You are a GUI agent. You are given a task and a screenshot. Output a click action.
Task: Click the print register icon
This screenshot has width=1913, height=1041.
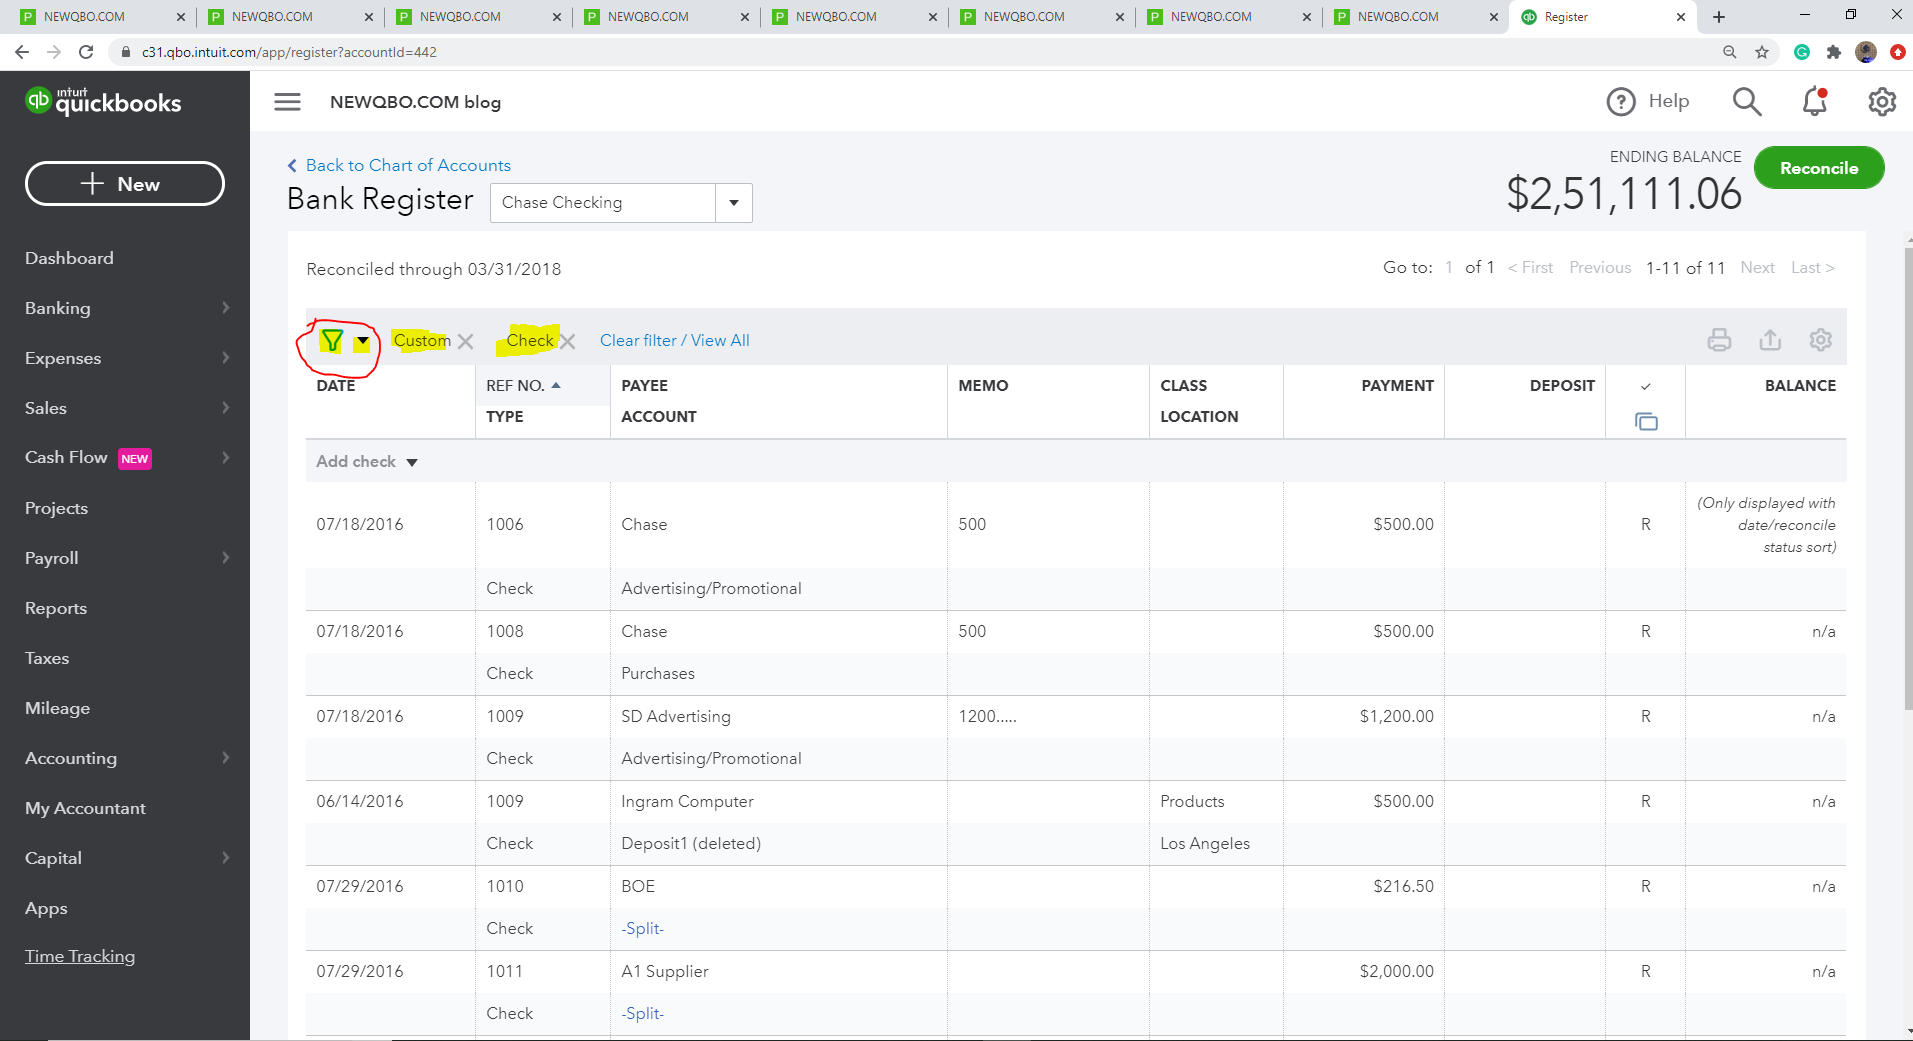click(1719, 340)
